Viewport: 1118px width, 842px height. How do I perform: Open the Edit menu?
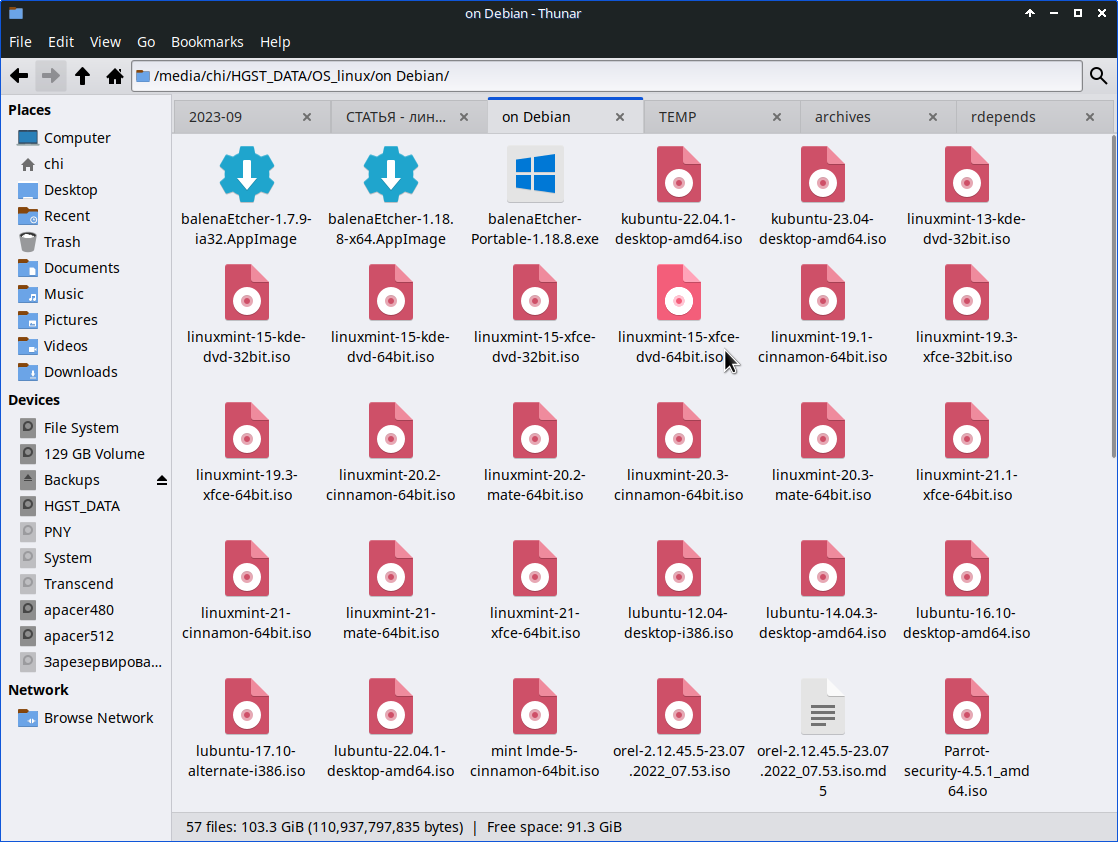(61, 42)
